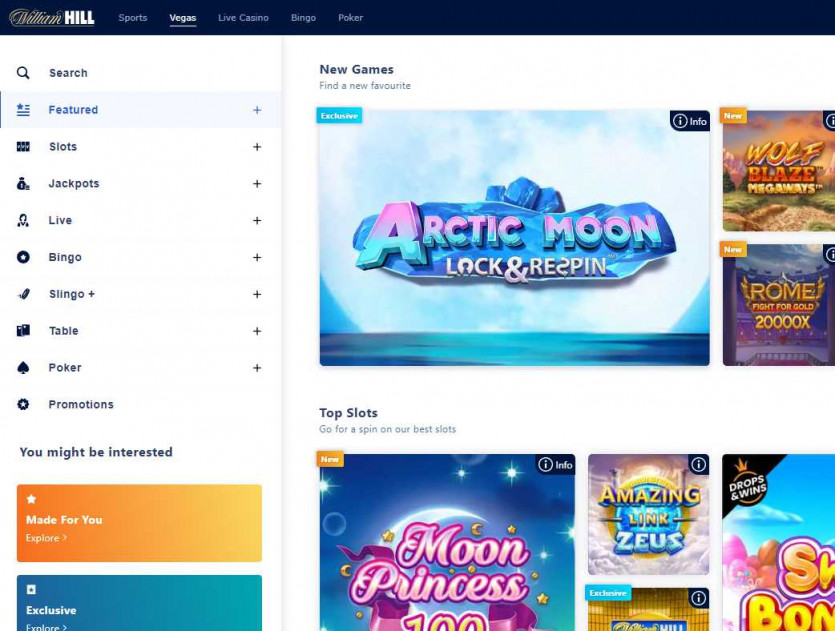Click the Bingo ball icon
This screenshot has width=835, height=631.
(x=23, y=257)
